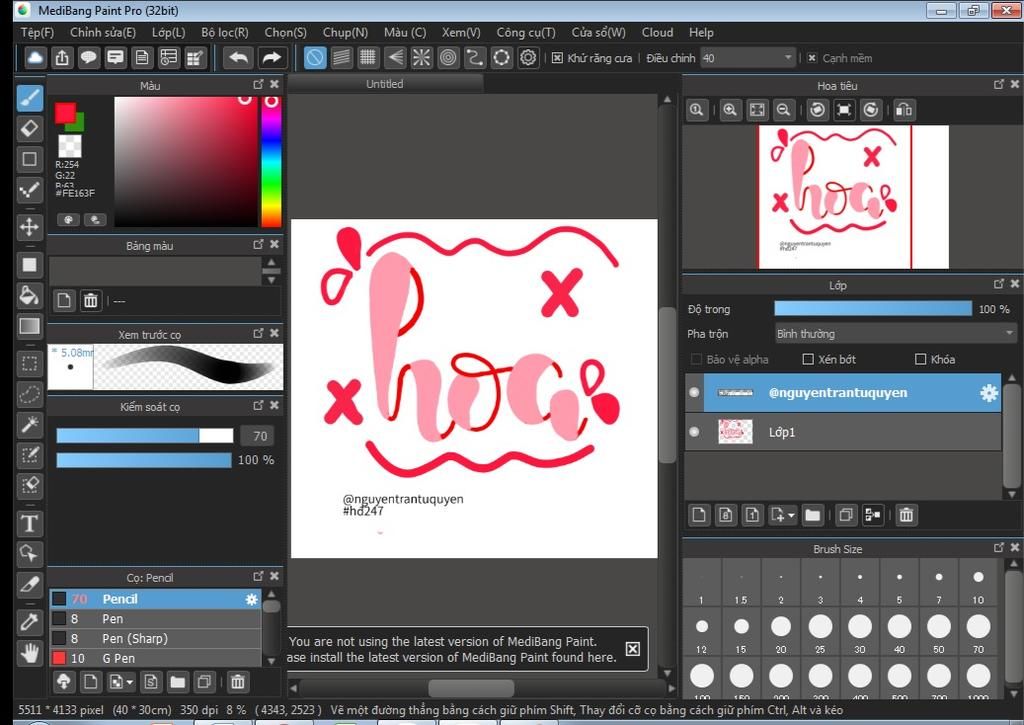
Task: Hide the Lớp1 layer
Action: (x=694, y=432)
